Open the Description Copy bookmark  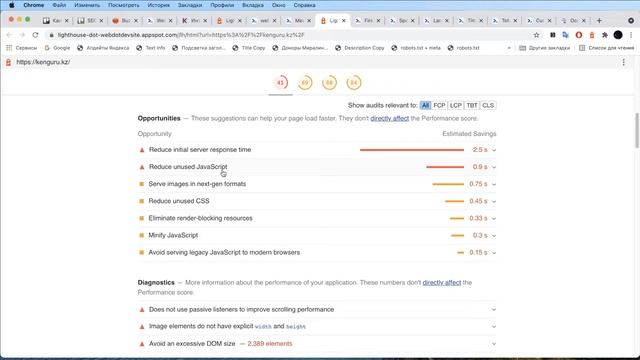click(360, 48)
